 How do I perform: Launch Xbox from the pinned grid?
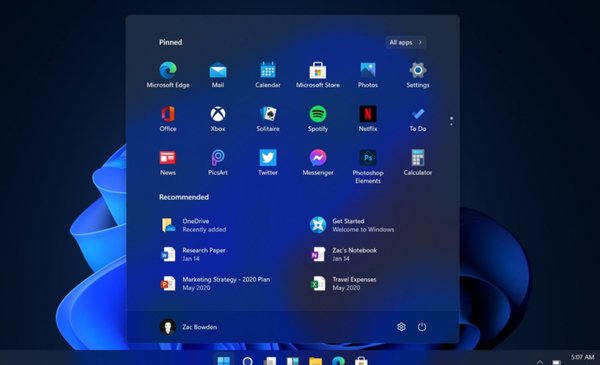tap(218, 119)
